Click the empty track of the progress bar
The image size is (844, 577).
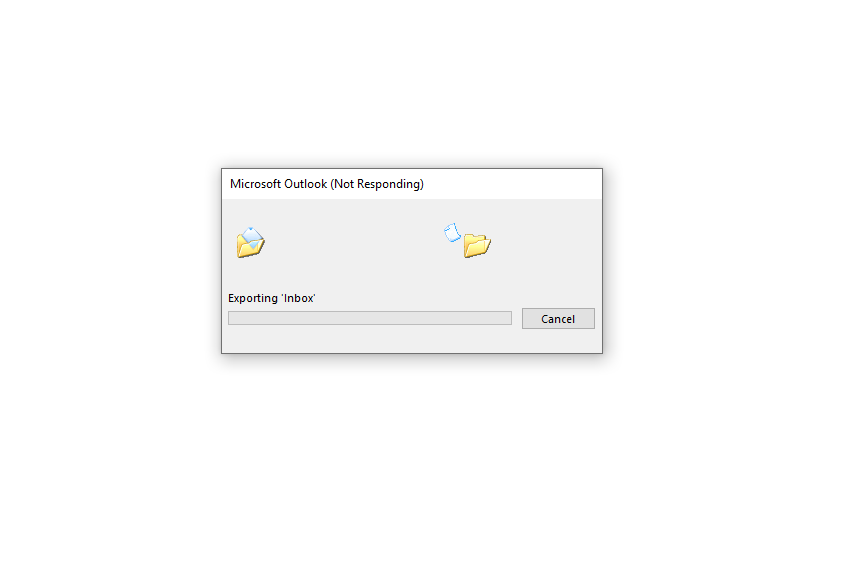(370, 318)
